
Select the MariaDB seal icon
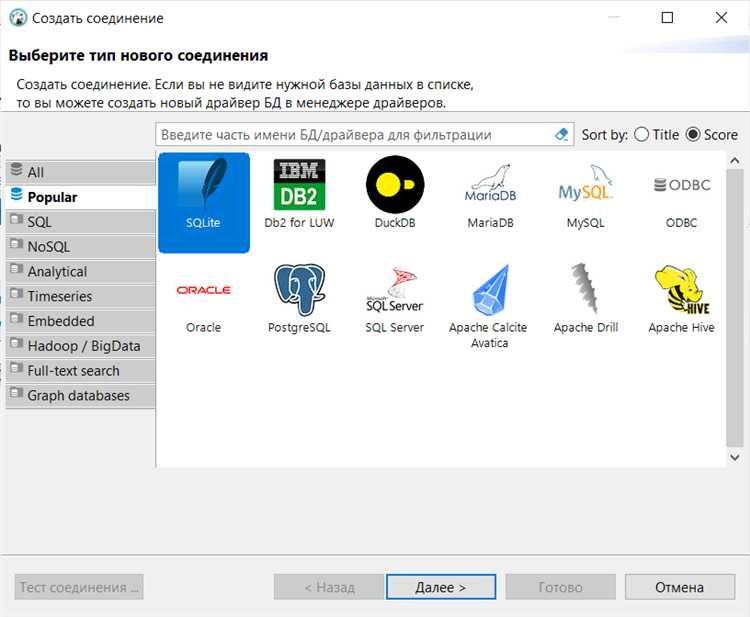(x=490, y=184)
